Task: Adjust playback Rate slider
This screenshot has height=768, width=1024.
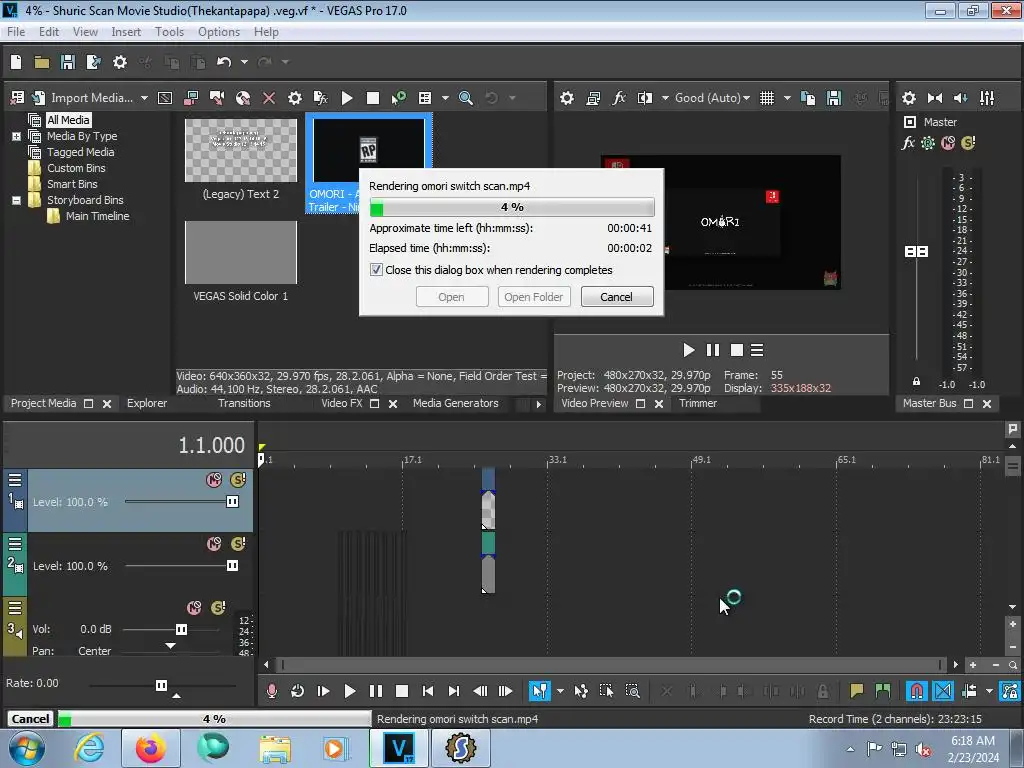Action: click(x=162, y=685)
